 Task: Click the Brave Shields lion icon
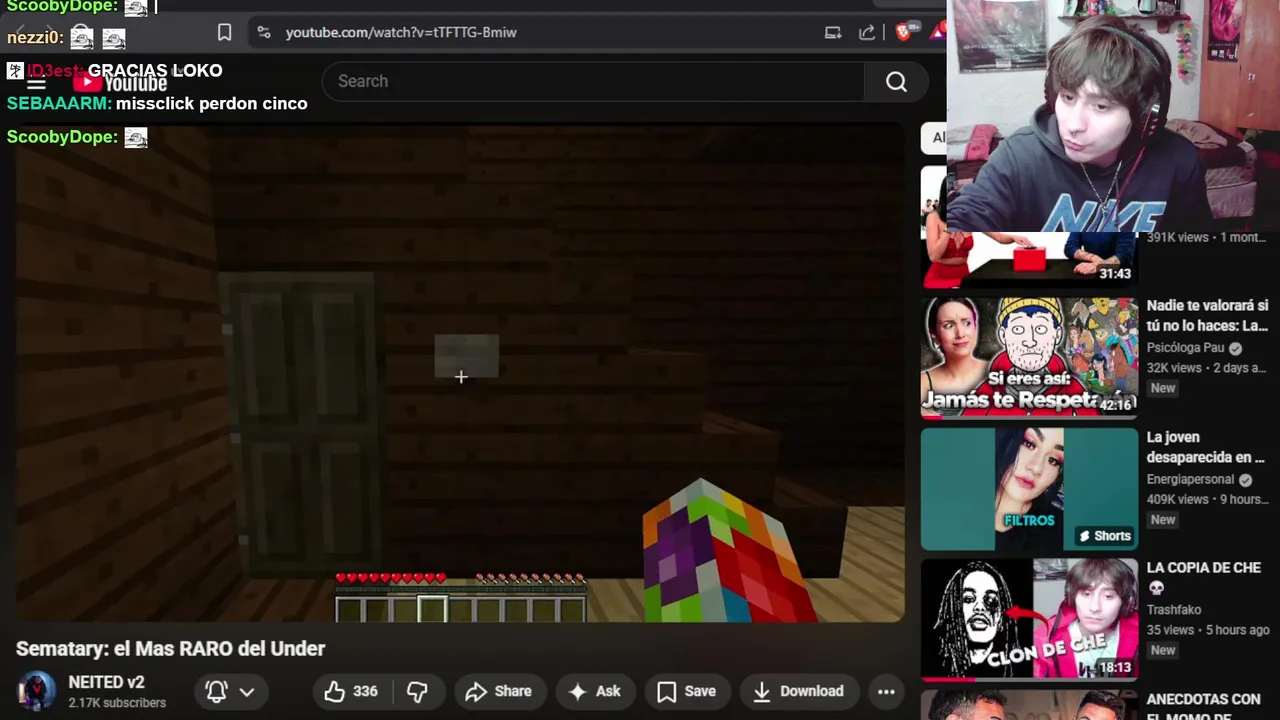904,32
